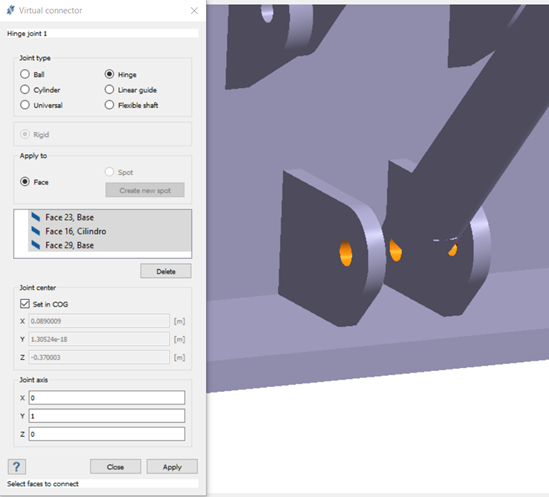Click the face icon beside Face 23, Base
The width and height of the screenshot is (549, 497).
(x=36, y=217)
